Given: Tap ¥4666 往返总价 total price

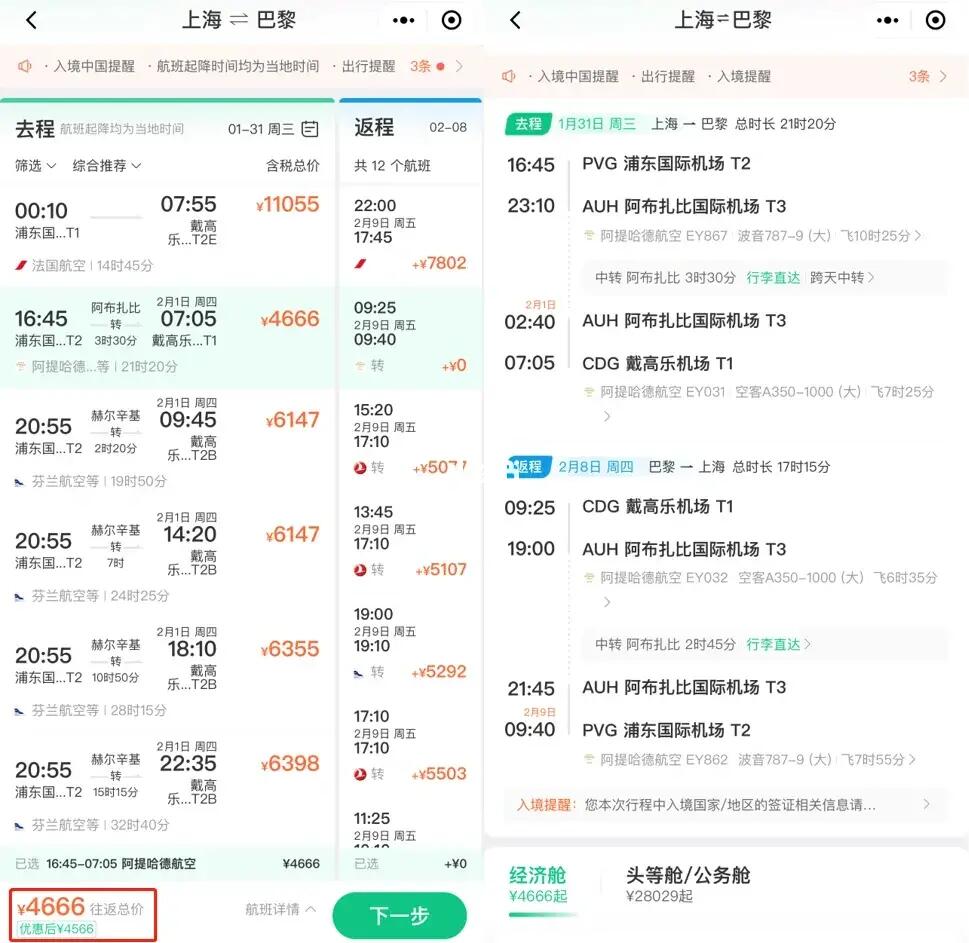Looking at the screenshot, I should pos(80,907).
